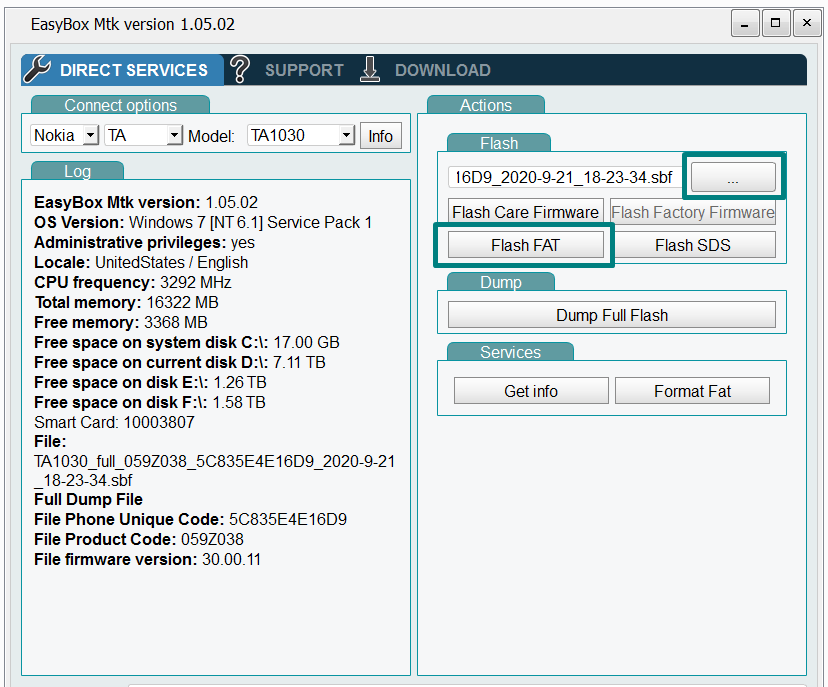Click the window title EasyBox Mtk version 1.05.02

coord(133,24)
